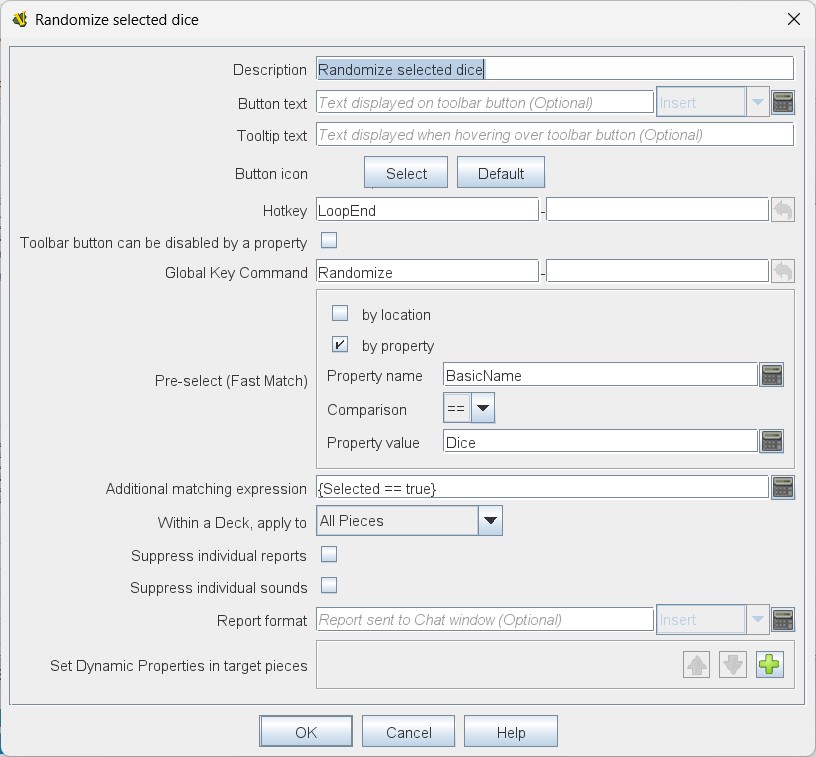This screenshot has width=816, height=757.
Task: Click undo arrow beside Hotkey field
Action: tap(783, 210)
